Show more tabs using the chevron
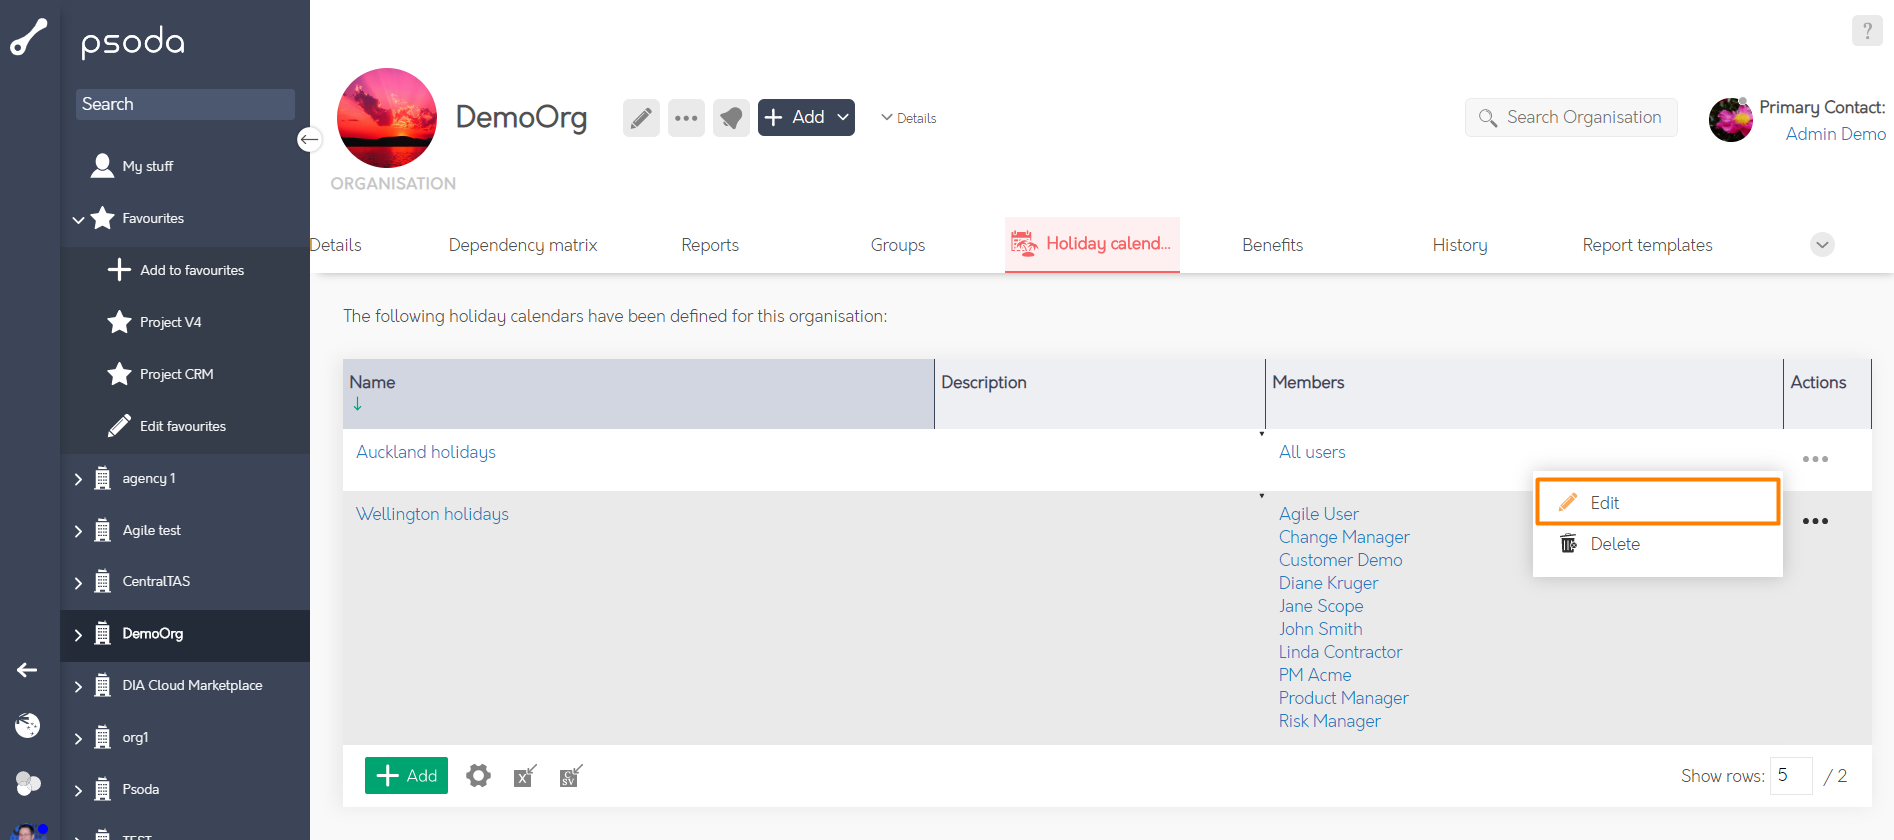1894x840 pixels. coord(1822,245)
